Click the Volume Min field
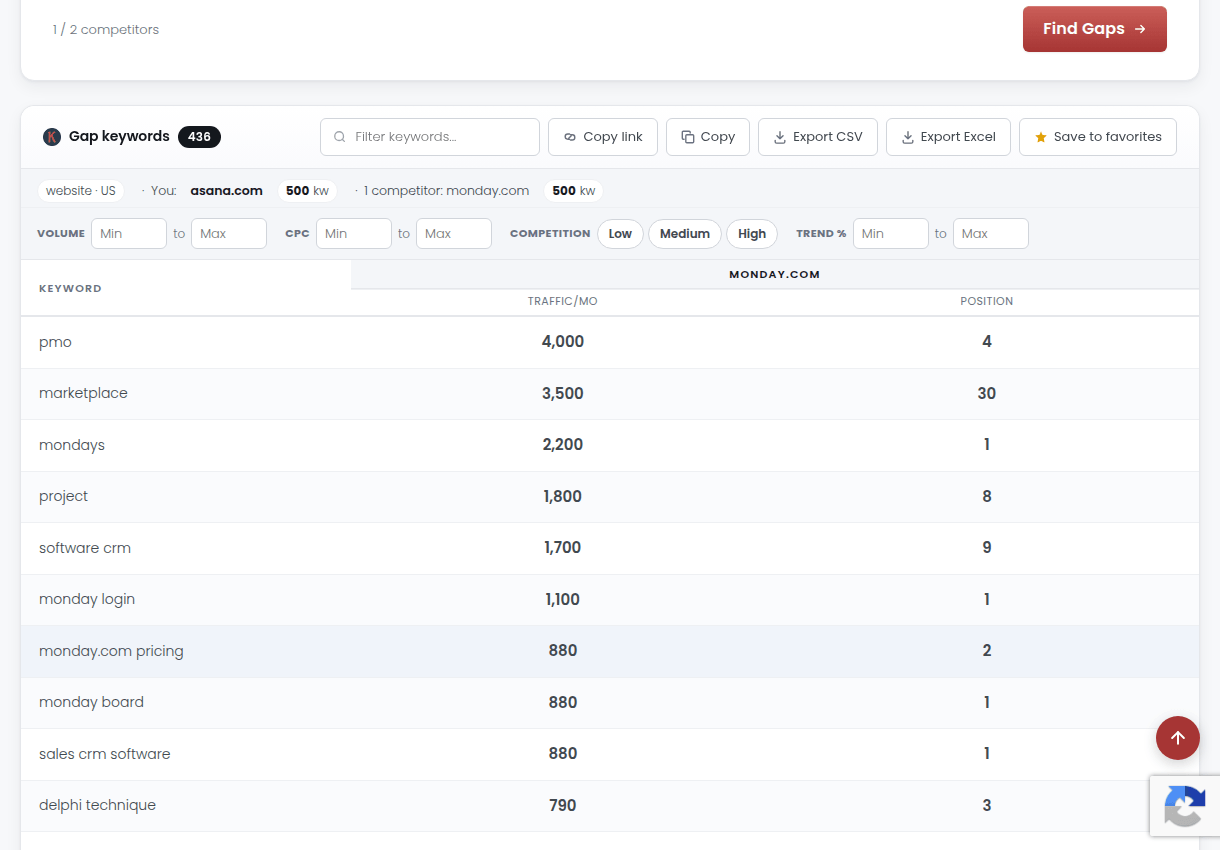1220x850 pixels. tap(129, 234)
